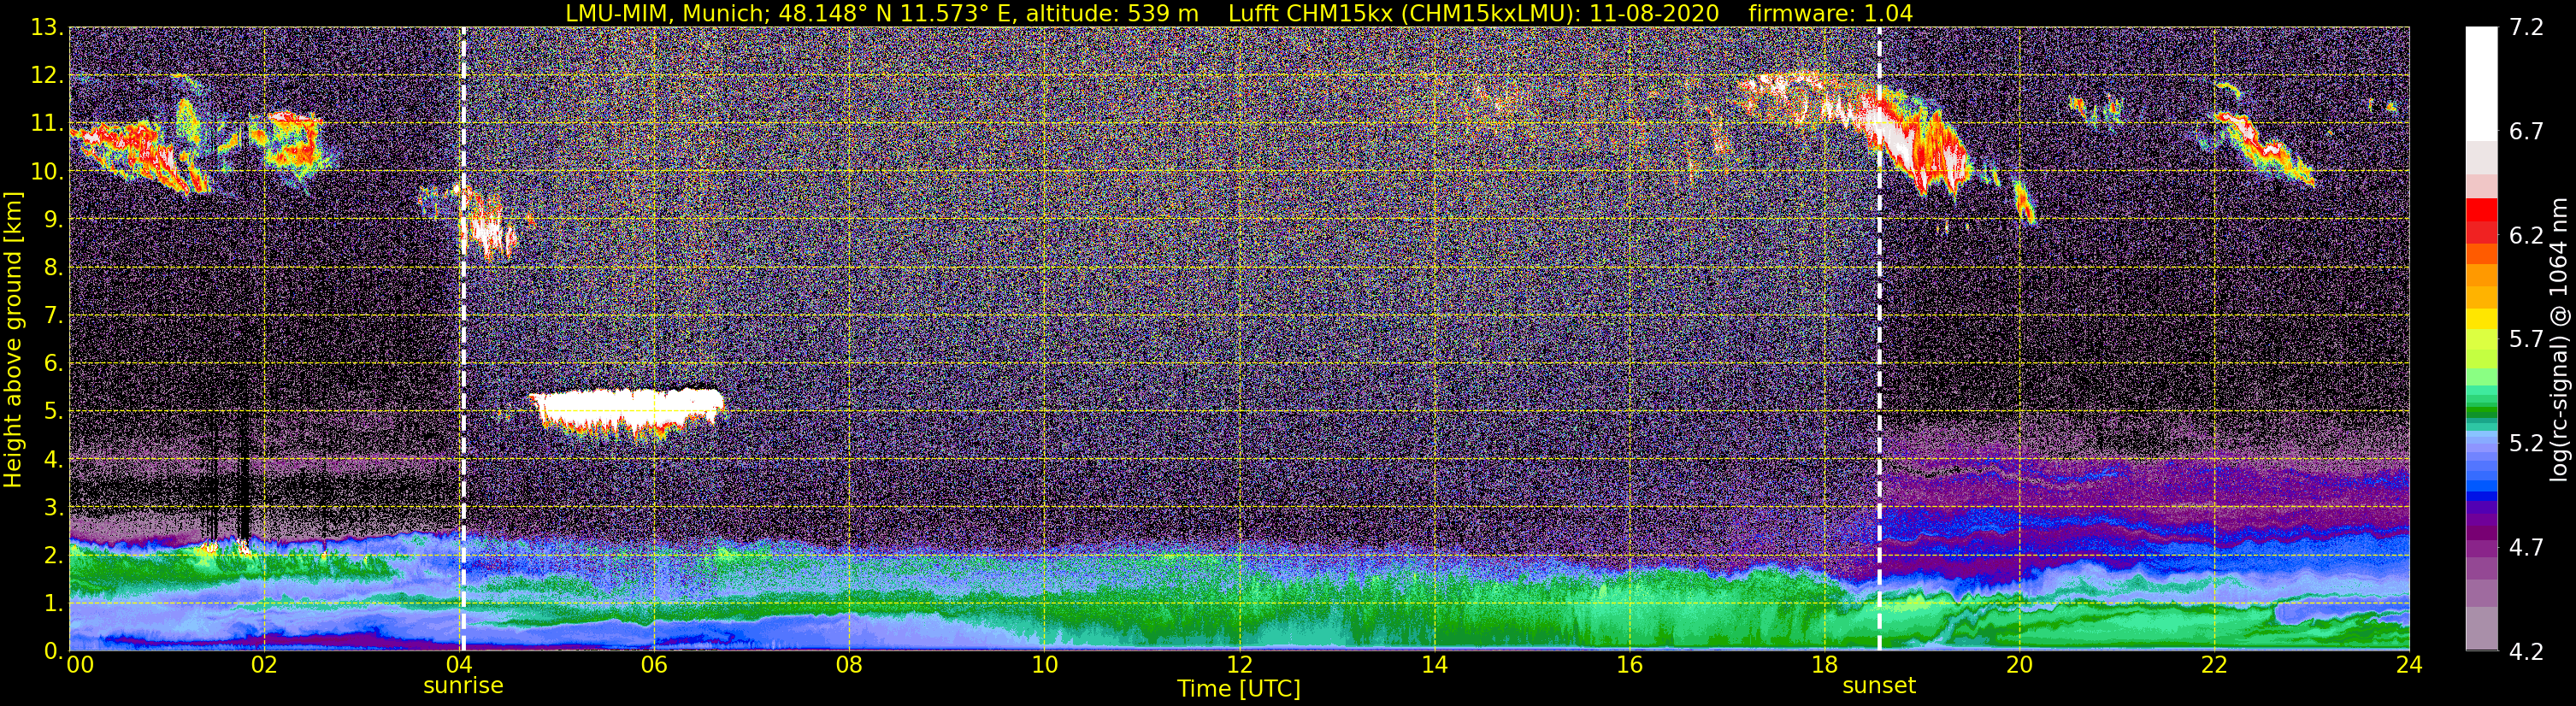Click the height axis tick '11.'
The image size is (2576, 706).
(46, 124)
